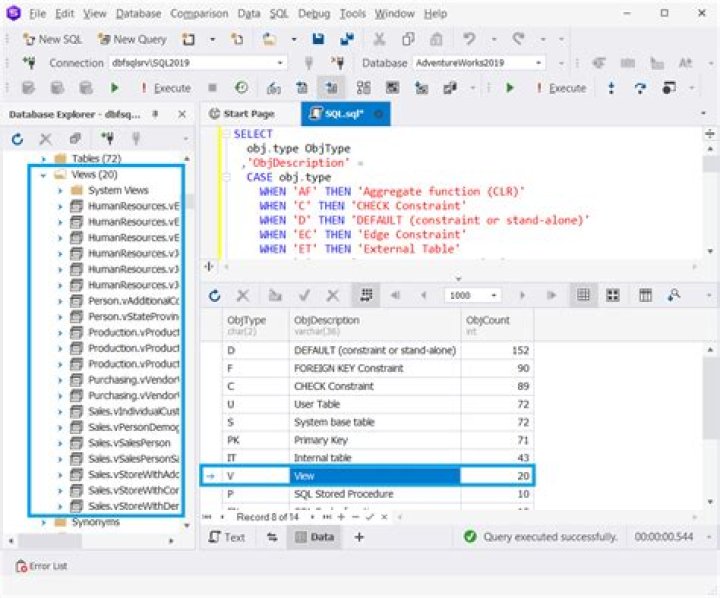Open the Debug menu
The height and width of the screenshot is (598, 720).
[x=314, y=14]
